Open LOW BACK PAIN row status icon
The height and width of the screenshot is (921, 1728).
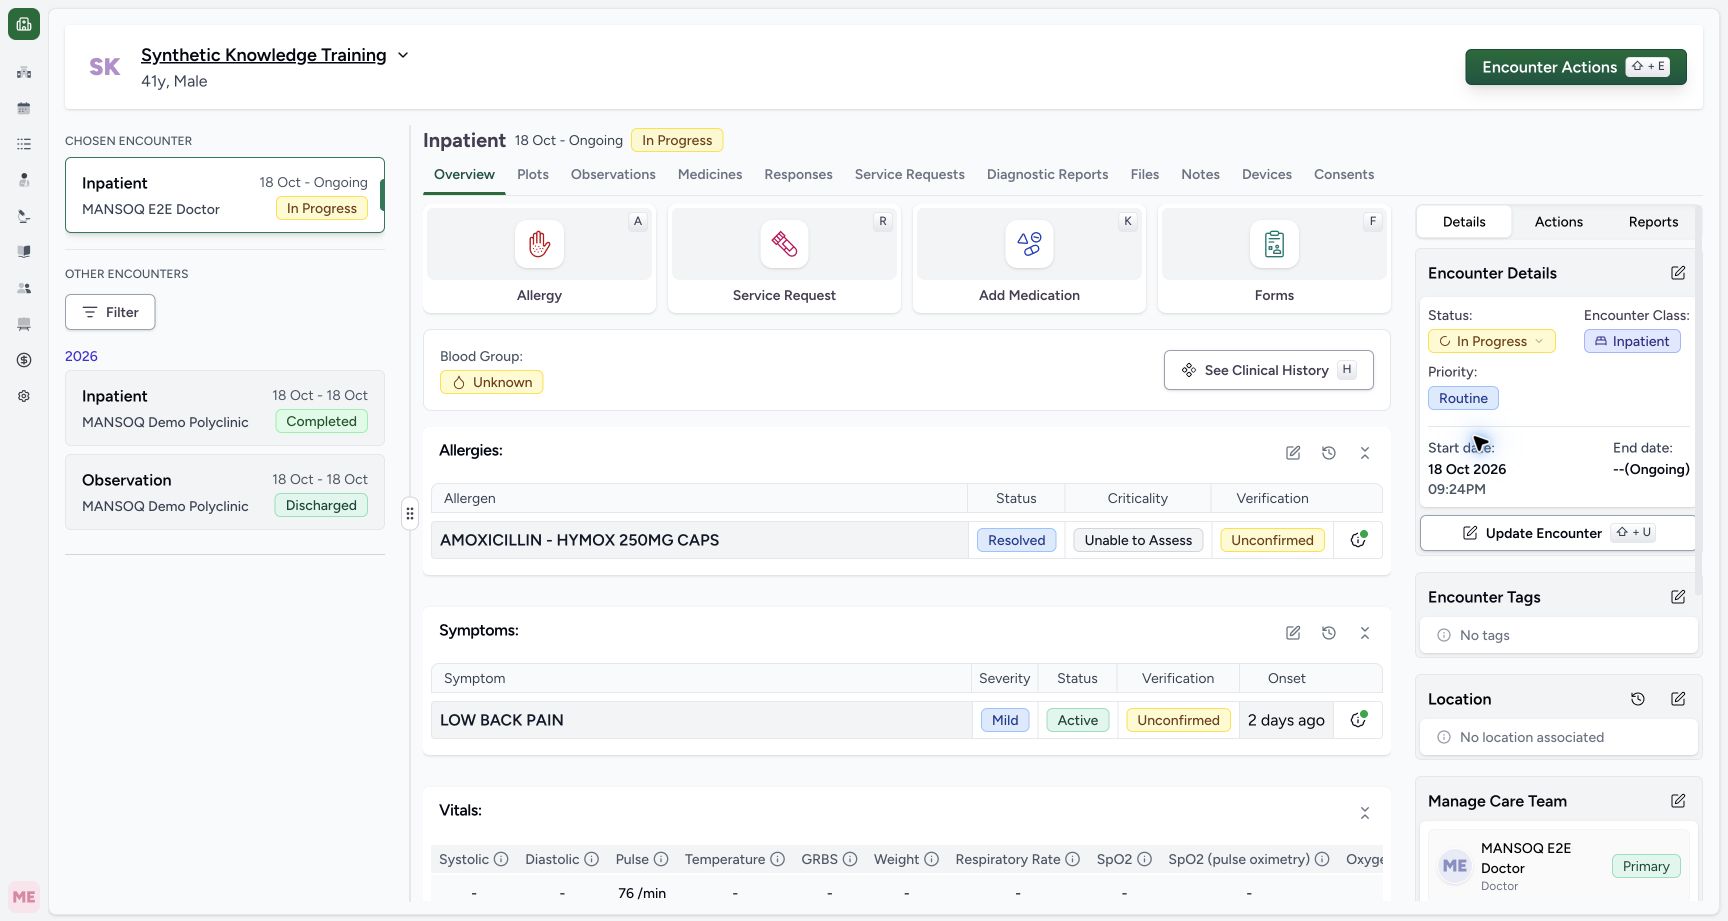coord(1358,720)
